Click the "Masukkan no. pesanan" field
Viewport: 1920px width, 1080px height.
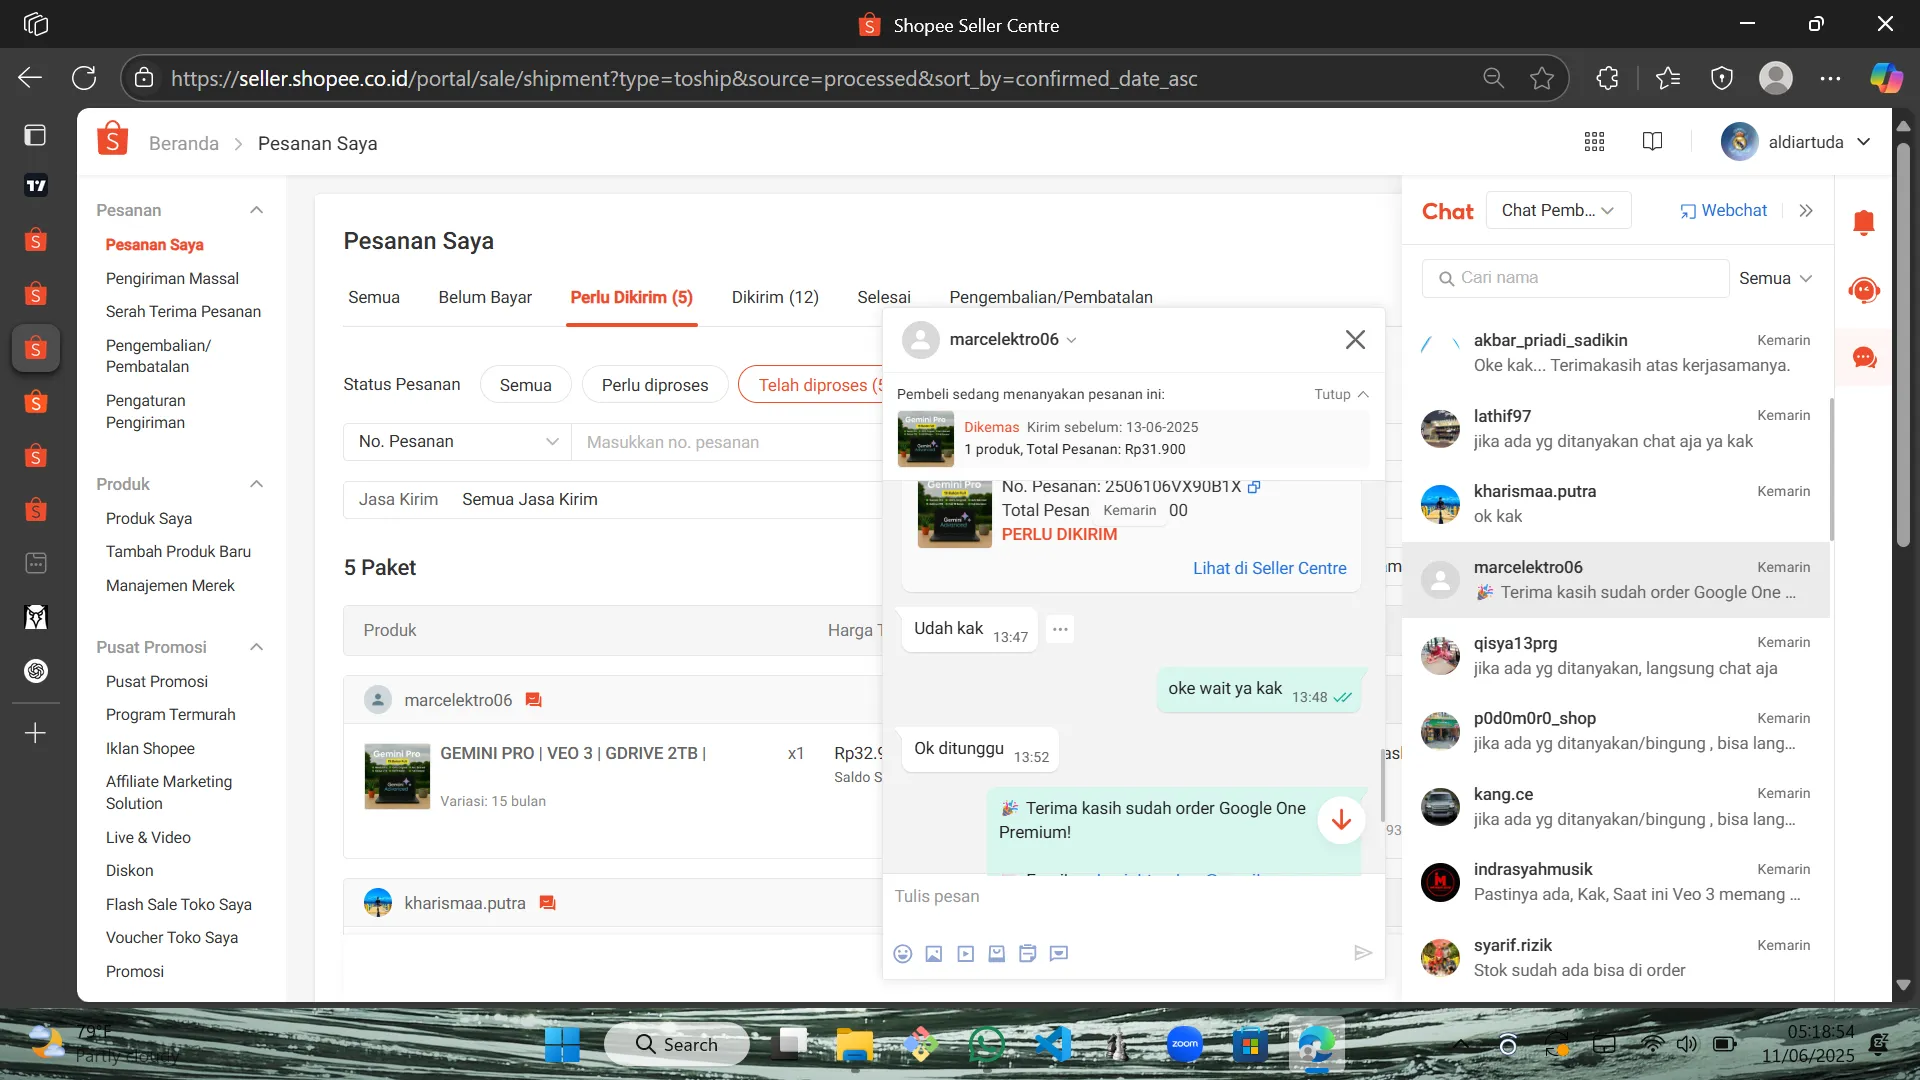coord(727,442)
